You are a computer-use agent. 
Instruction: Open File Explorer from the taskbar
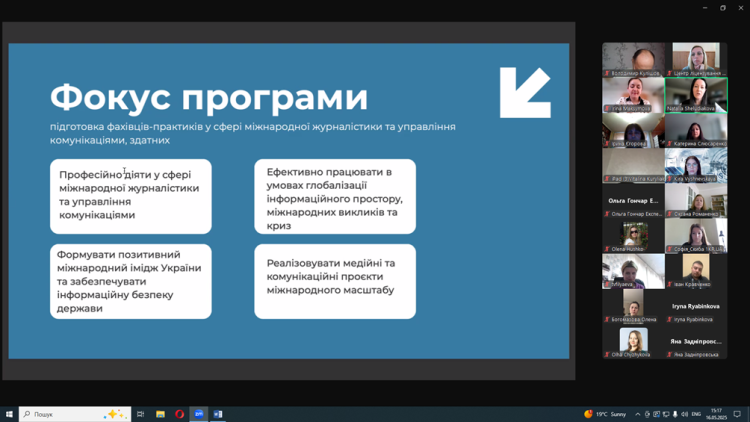point(160,414)
